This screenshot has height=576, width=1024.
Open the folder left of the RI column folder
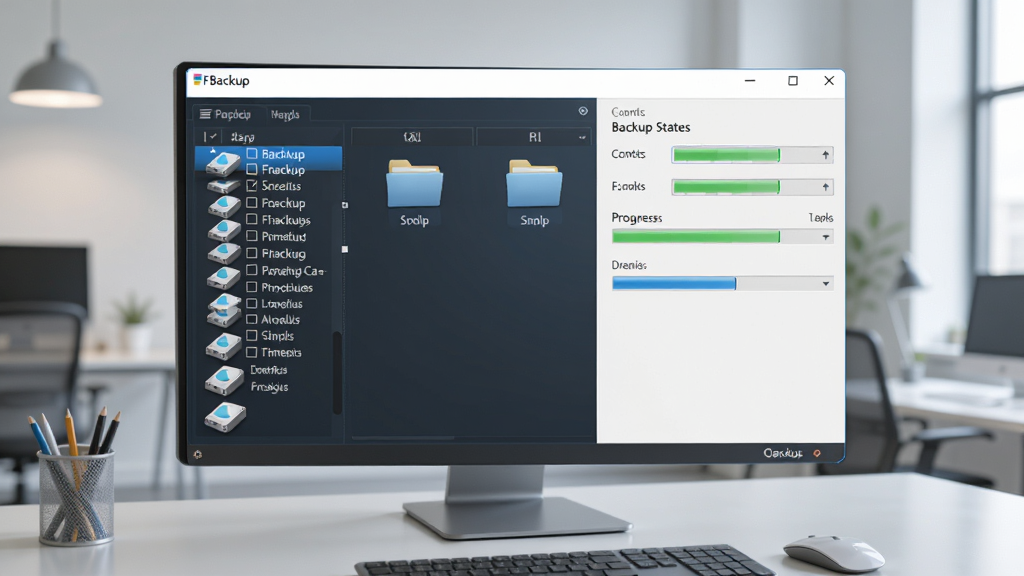point(414,184)
